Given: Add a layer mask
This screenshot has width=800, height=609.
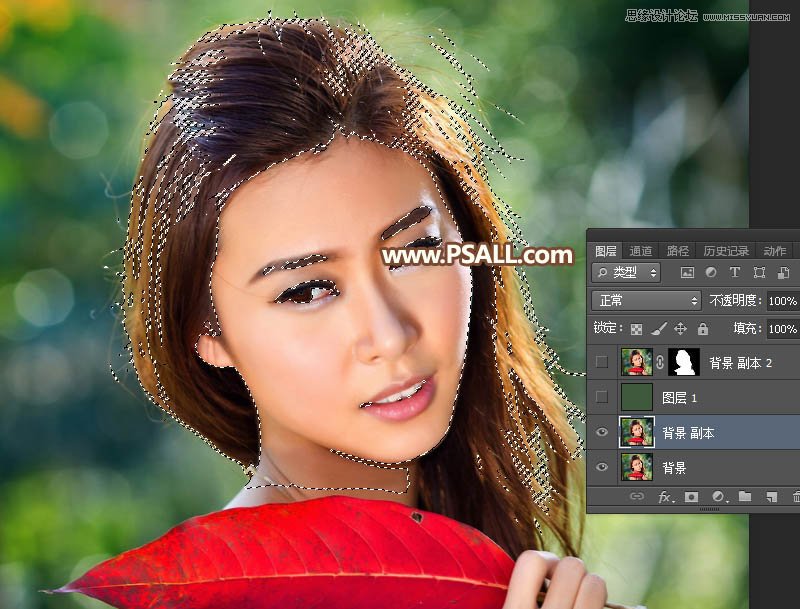Looking at the screenshot, I should tap(691, 496).
